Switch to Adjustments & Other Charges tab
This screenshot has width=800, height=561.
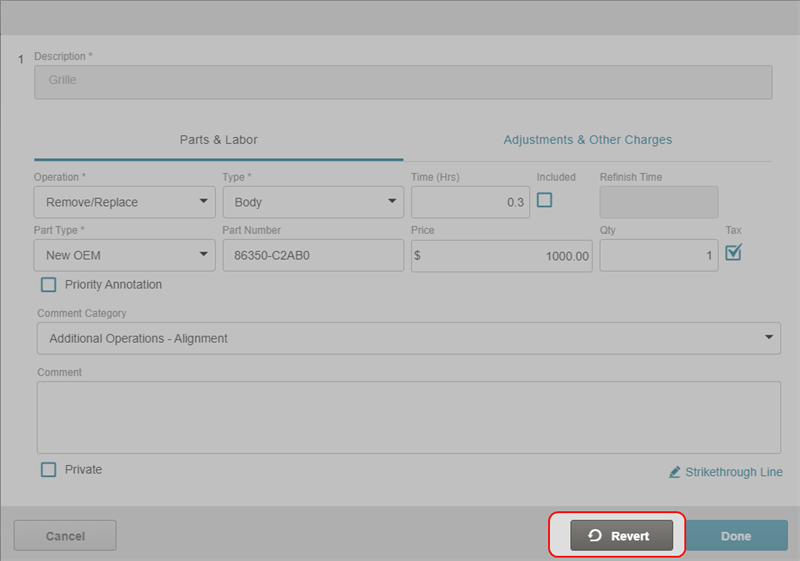[587, 140]
